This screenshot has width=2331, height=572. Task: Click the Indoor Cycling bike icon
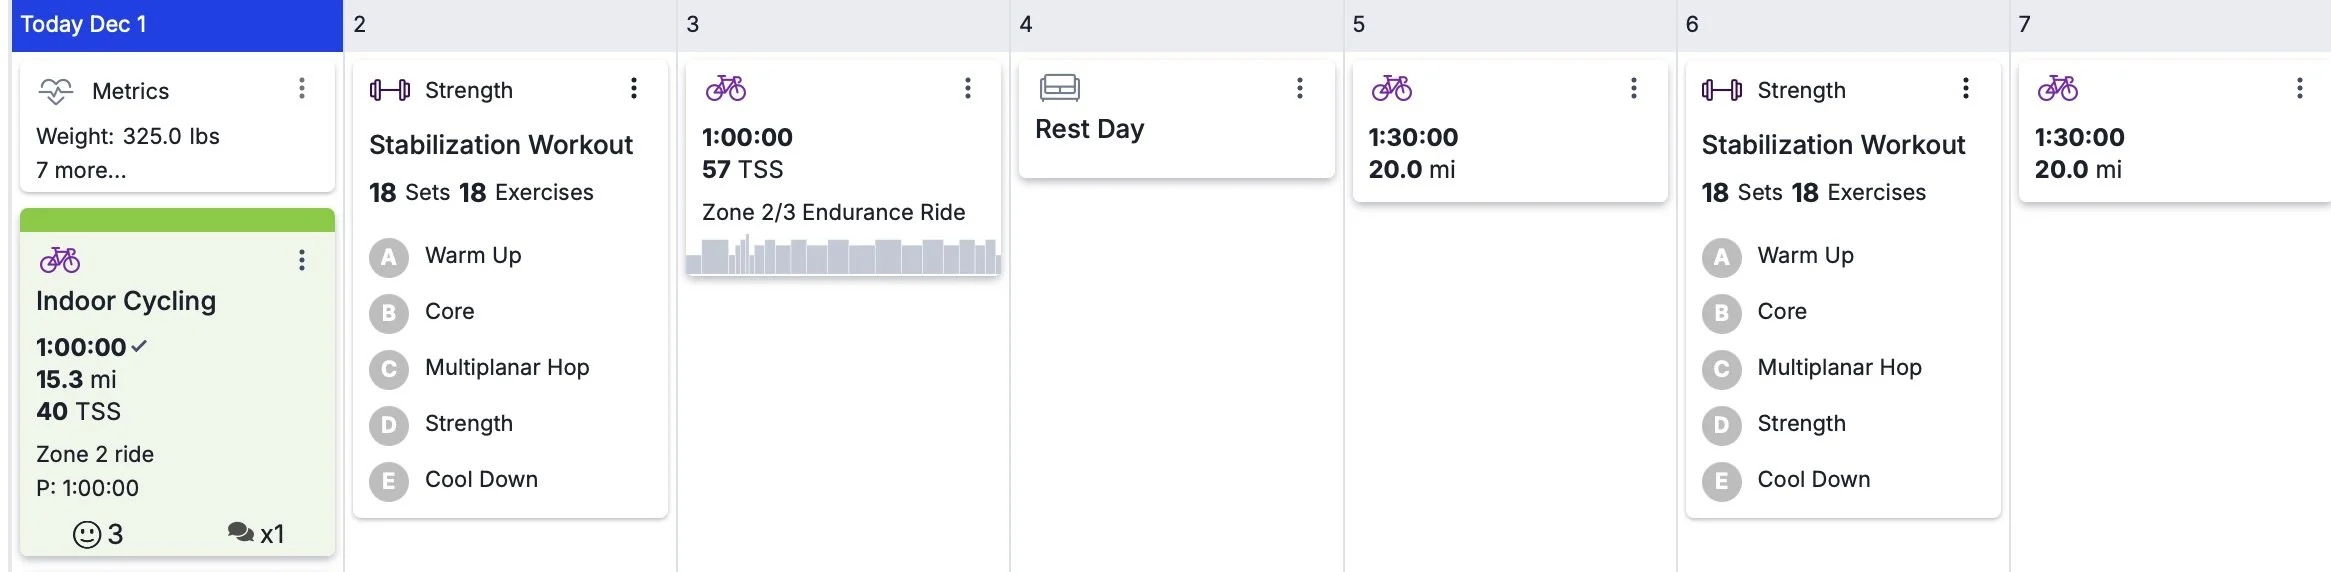[60, 261]
